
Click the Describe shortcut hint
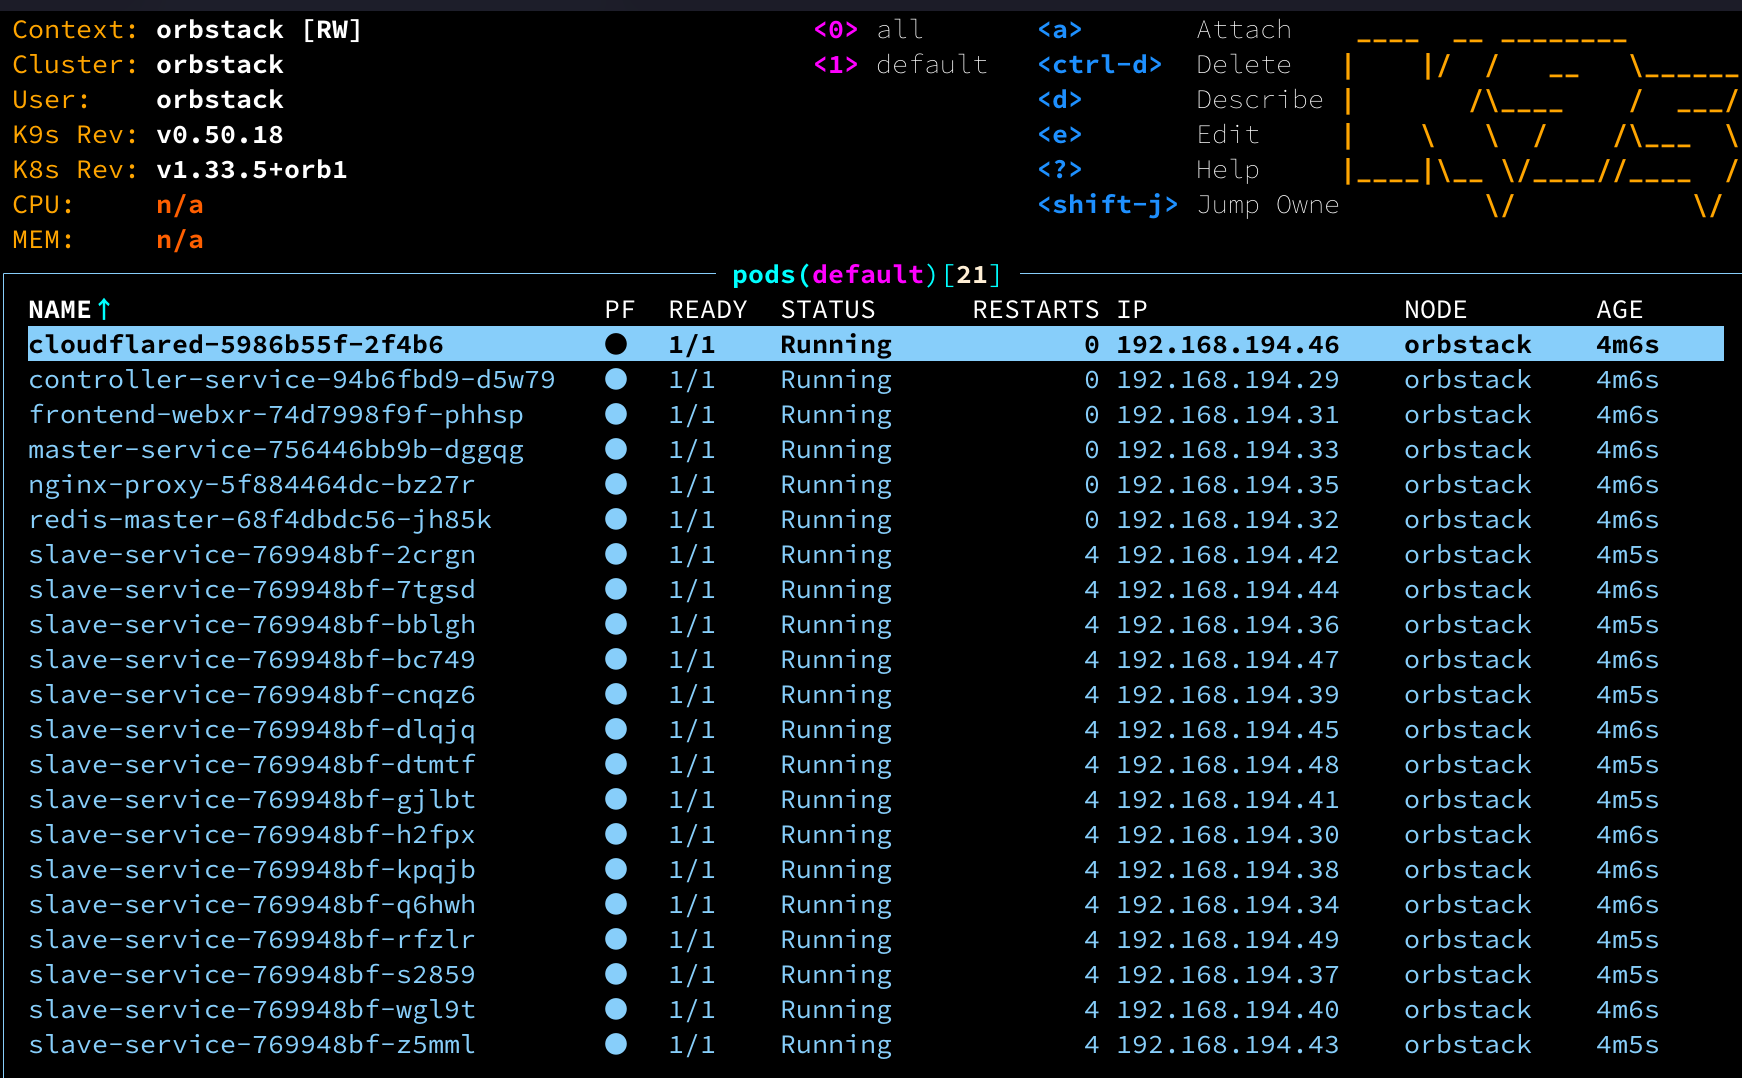1259,100
